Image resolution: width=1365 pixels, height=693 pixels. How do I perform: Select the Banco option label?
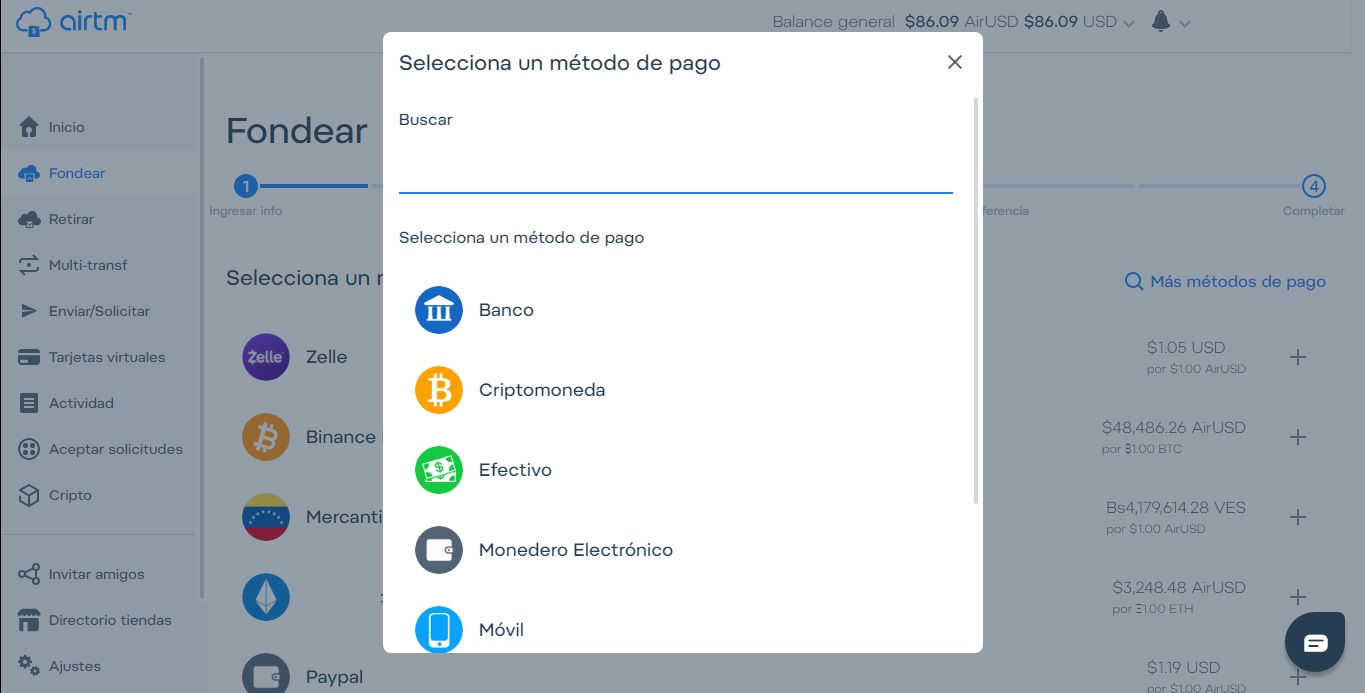point(506,310)
